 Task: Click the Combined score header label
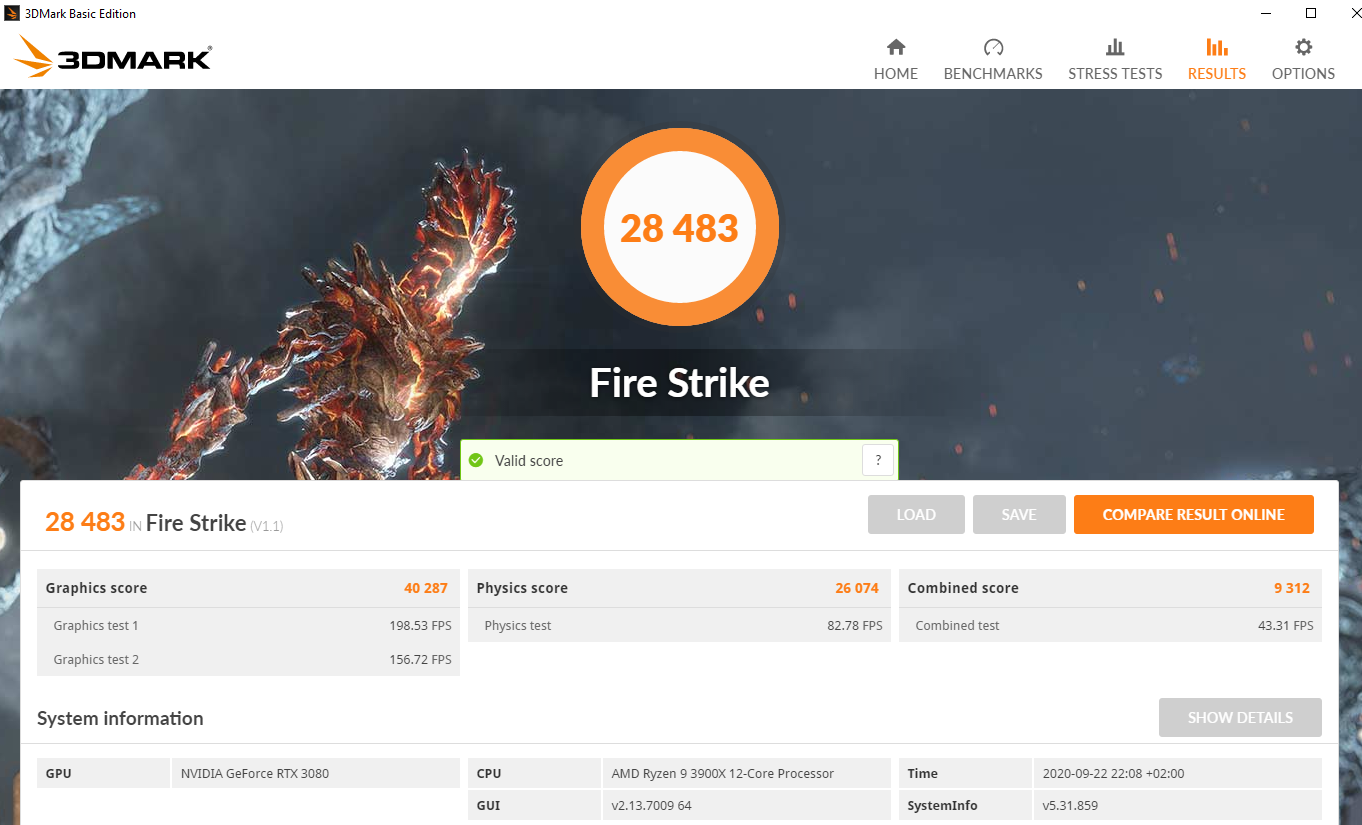pyautogui.click(x=963, y=588)
